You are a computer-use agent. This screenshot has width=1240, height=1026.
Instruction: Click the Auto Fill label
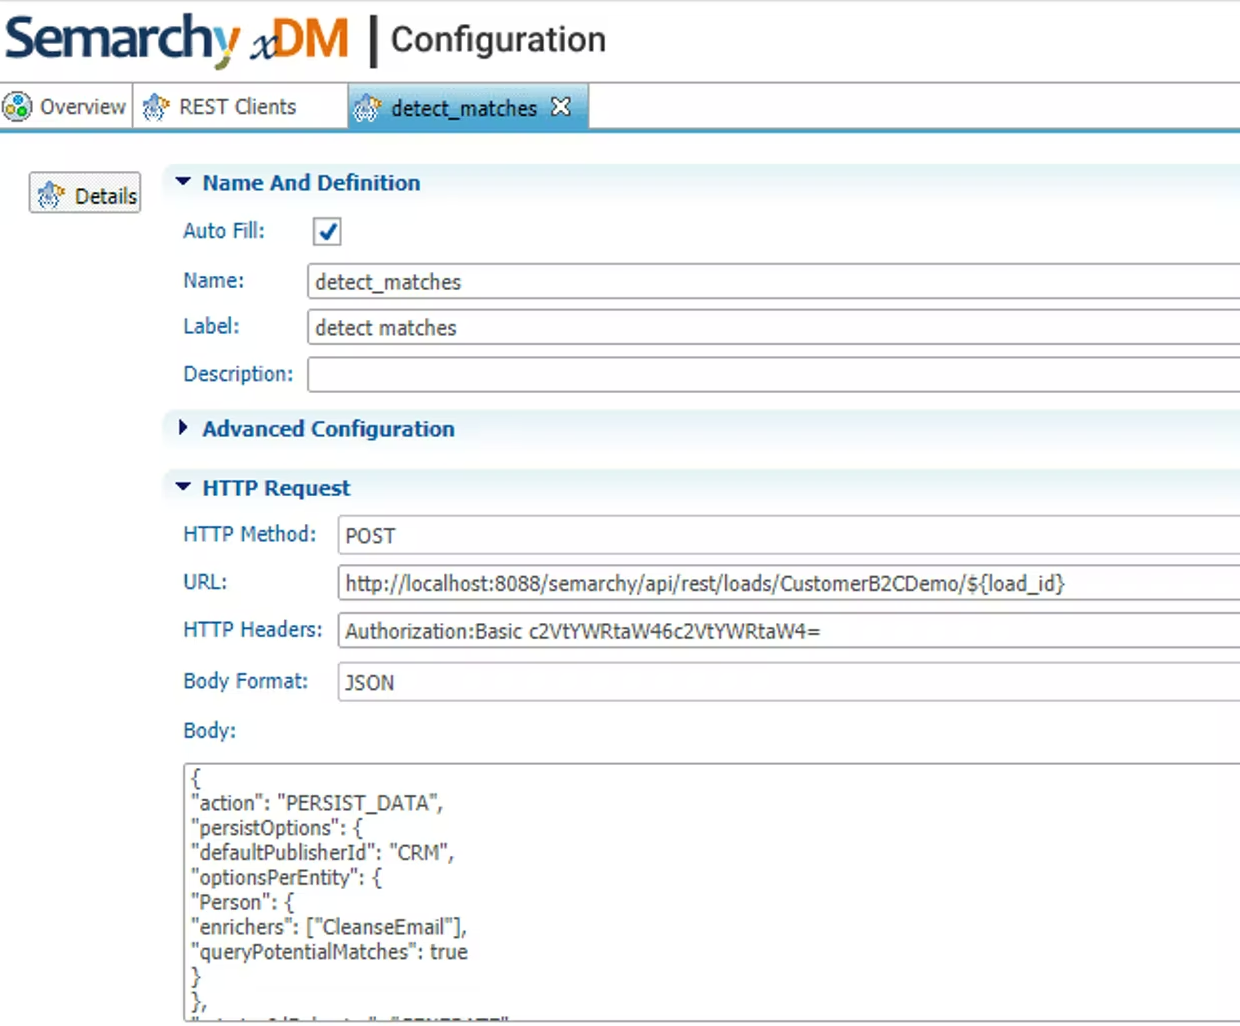pyautogui.click(x=224, y=231)
